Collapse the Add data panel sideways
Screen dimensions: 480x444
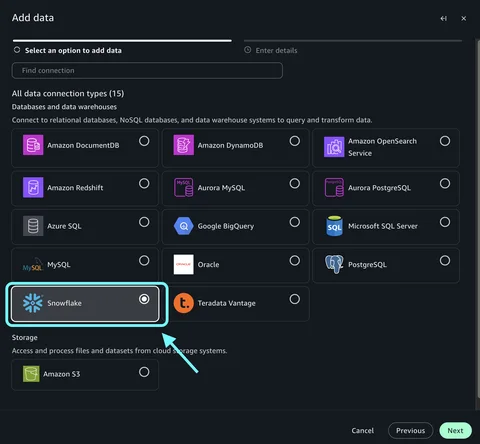(443, 18)
